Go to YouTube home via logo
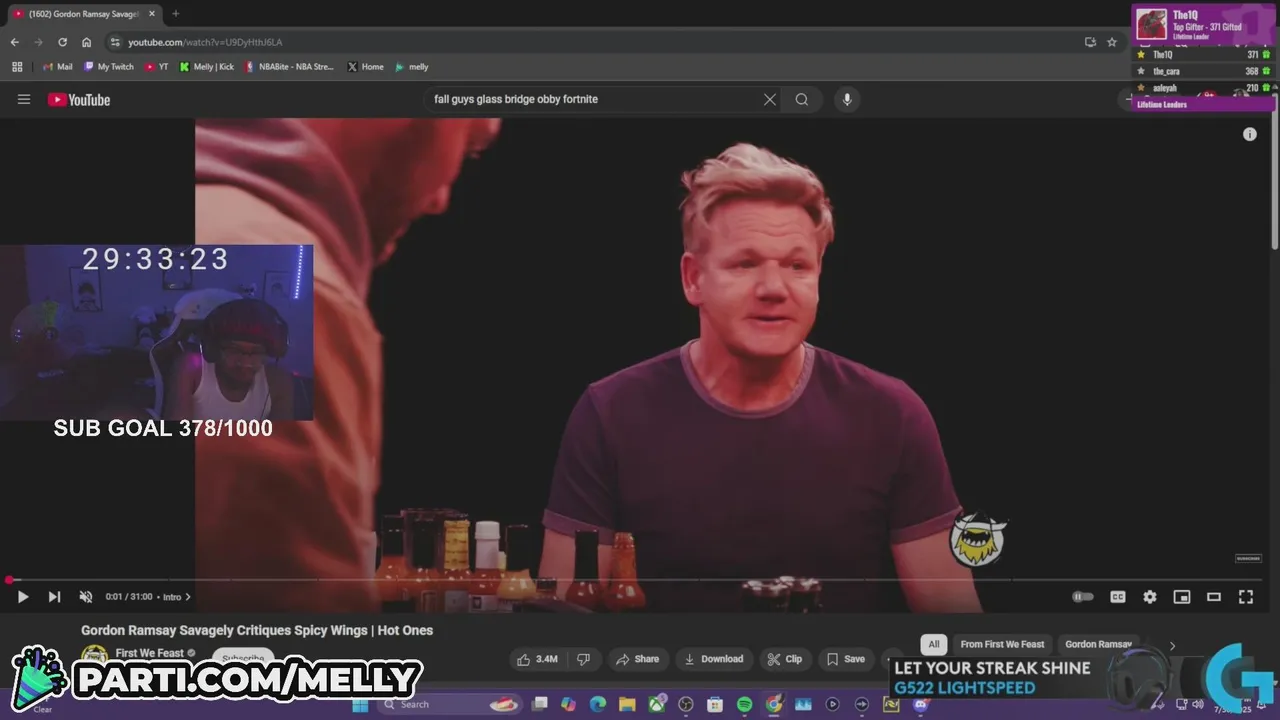Viewport: 1280px width, 720px height. [x=79, y=99]
